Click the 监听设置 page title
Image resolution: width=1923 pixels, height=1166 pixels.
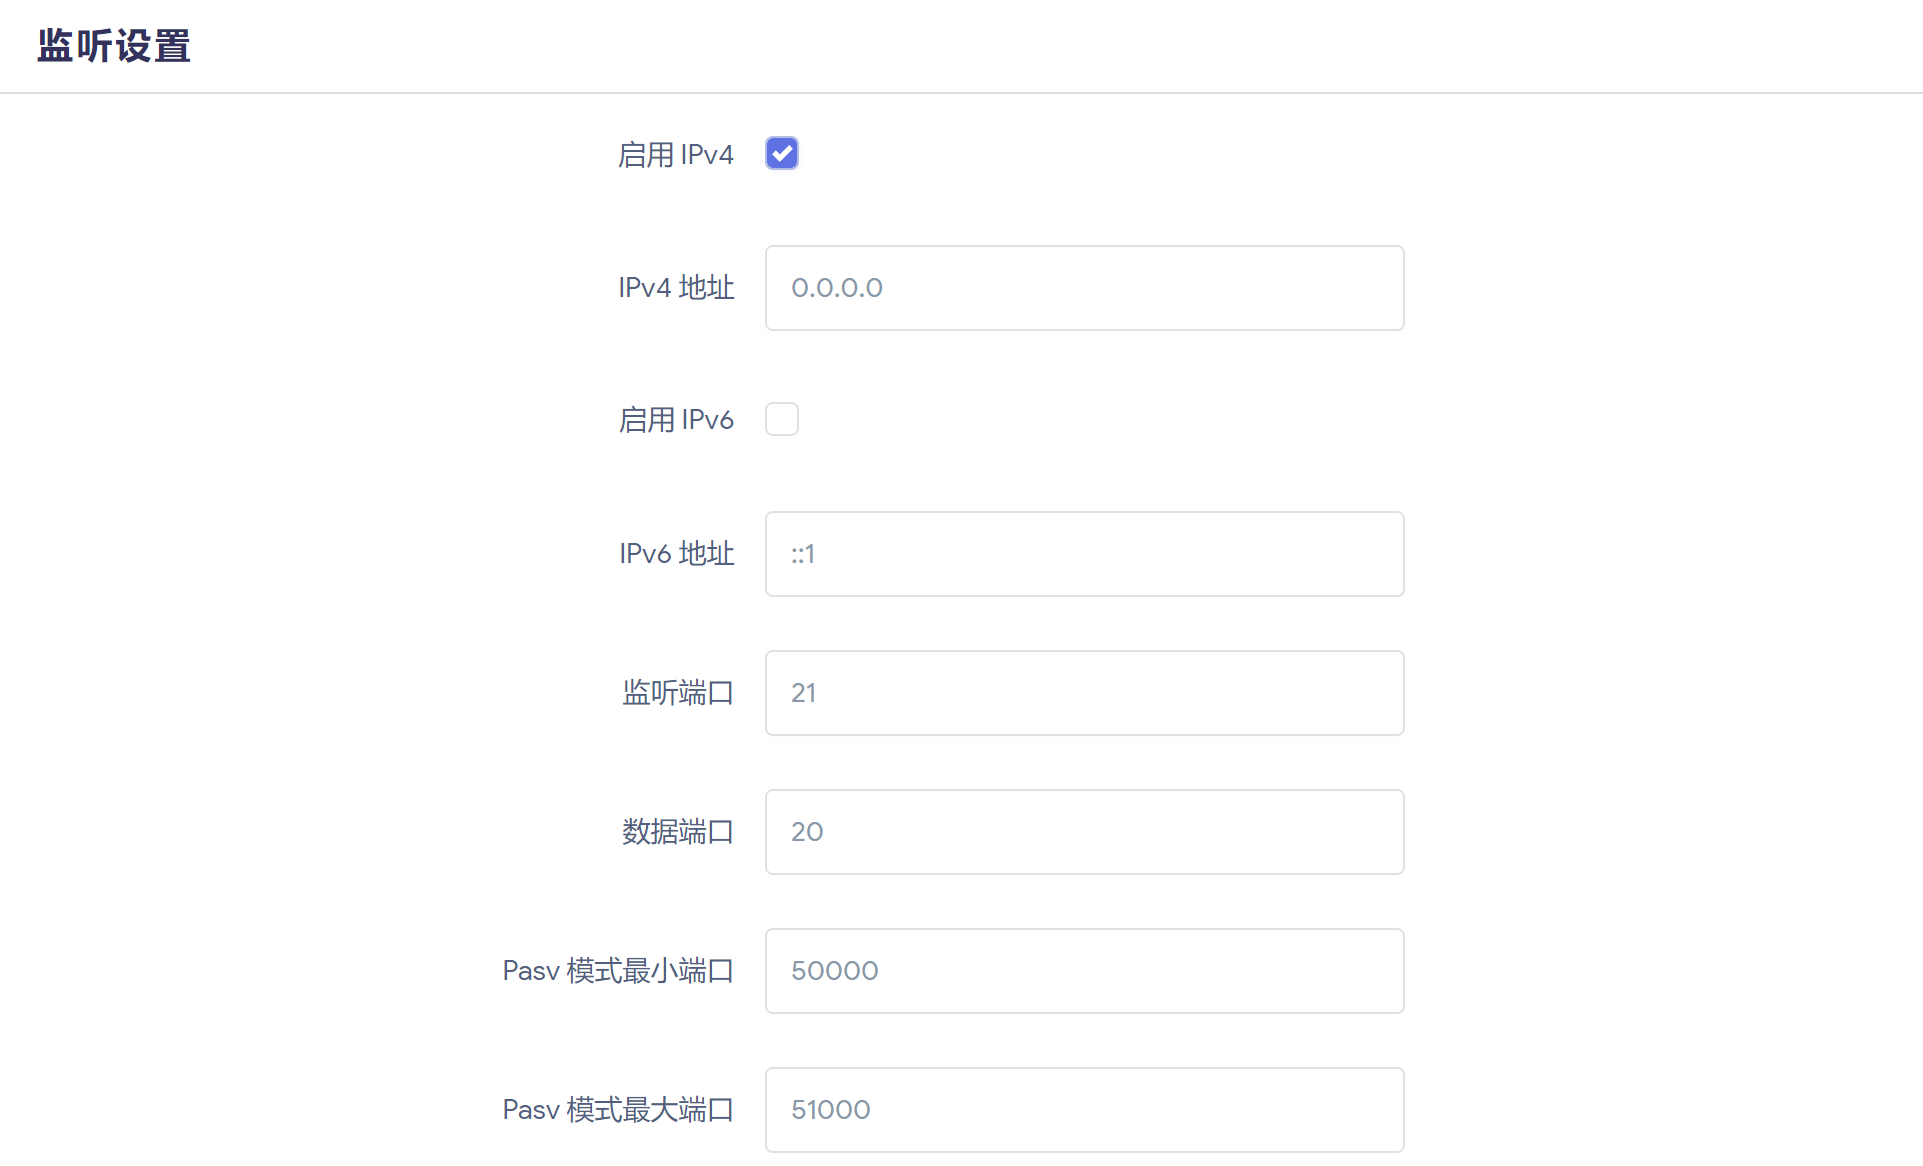tap(112, 45)
